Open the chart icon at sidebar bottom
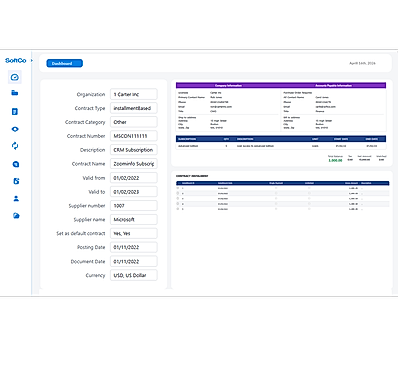Screen dimensions: 398x368 pos(16,216)
